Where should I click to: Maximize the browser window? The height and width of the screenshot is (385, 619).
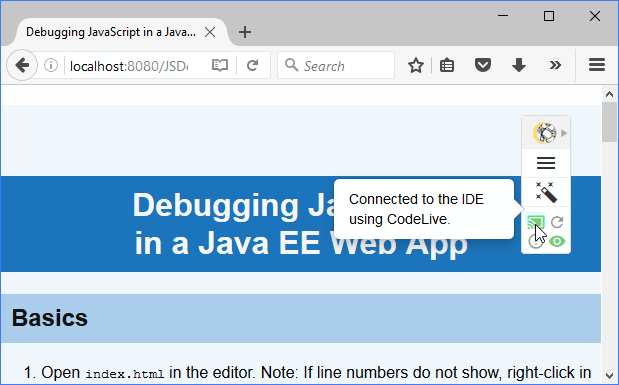tap(549, 16)
